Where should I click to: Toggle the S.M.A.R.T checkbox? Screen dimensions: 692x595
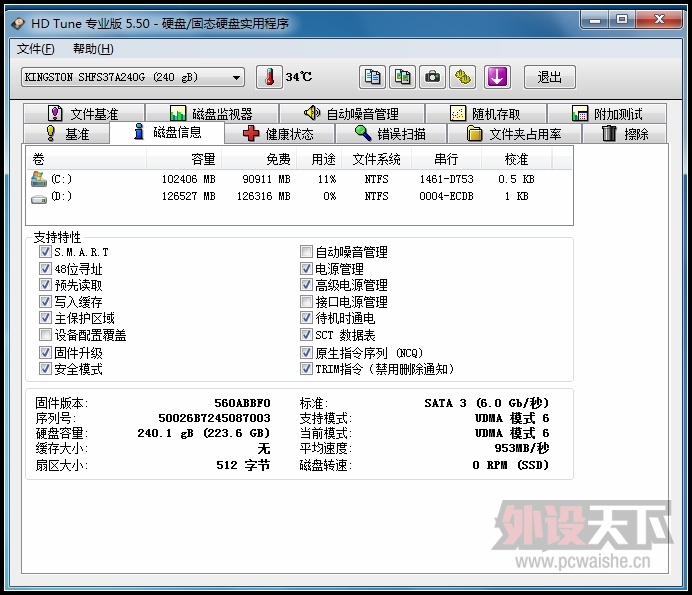click(45, 252)
